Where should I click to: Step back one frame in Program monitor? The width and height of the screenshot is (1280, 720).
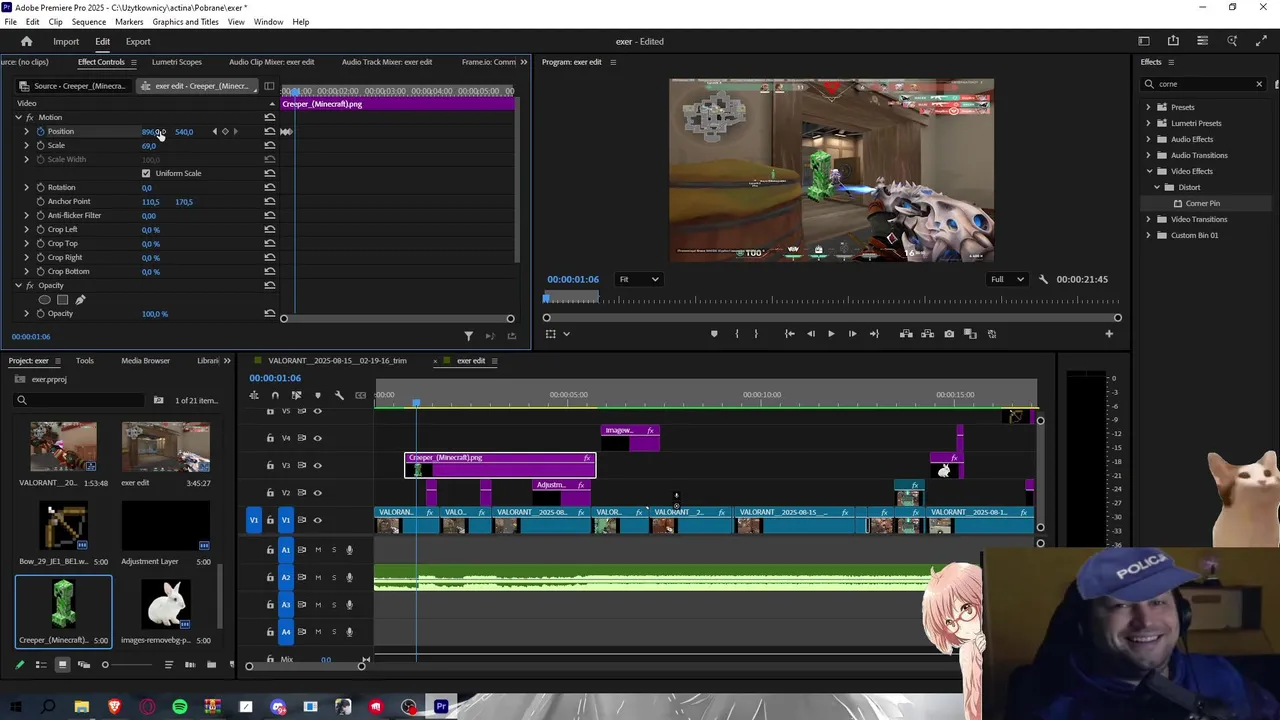(810, 334)
